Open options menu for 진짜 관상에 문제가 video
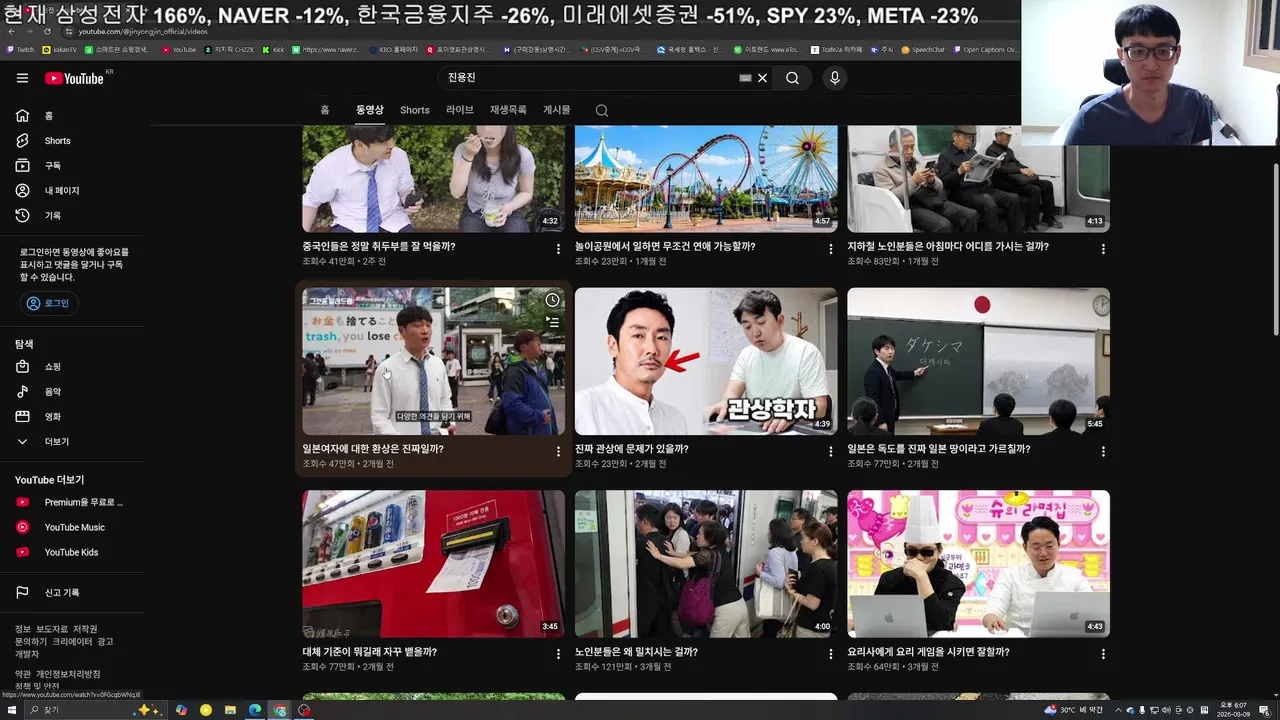Screen dimensions: 1280x720 (x=830, y=452)
